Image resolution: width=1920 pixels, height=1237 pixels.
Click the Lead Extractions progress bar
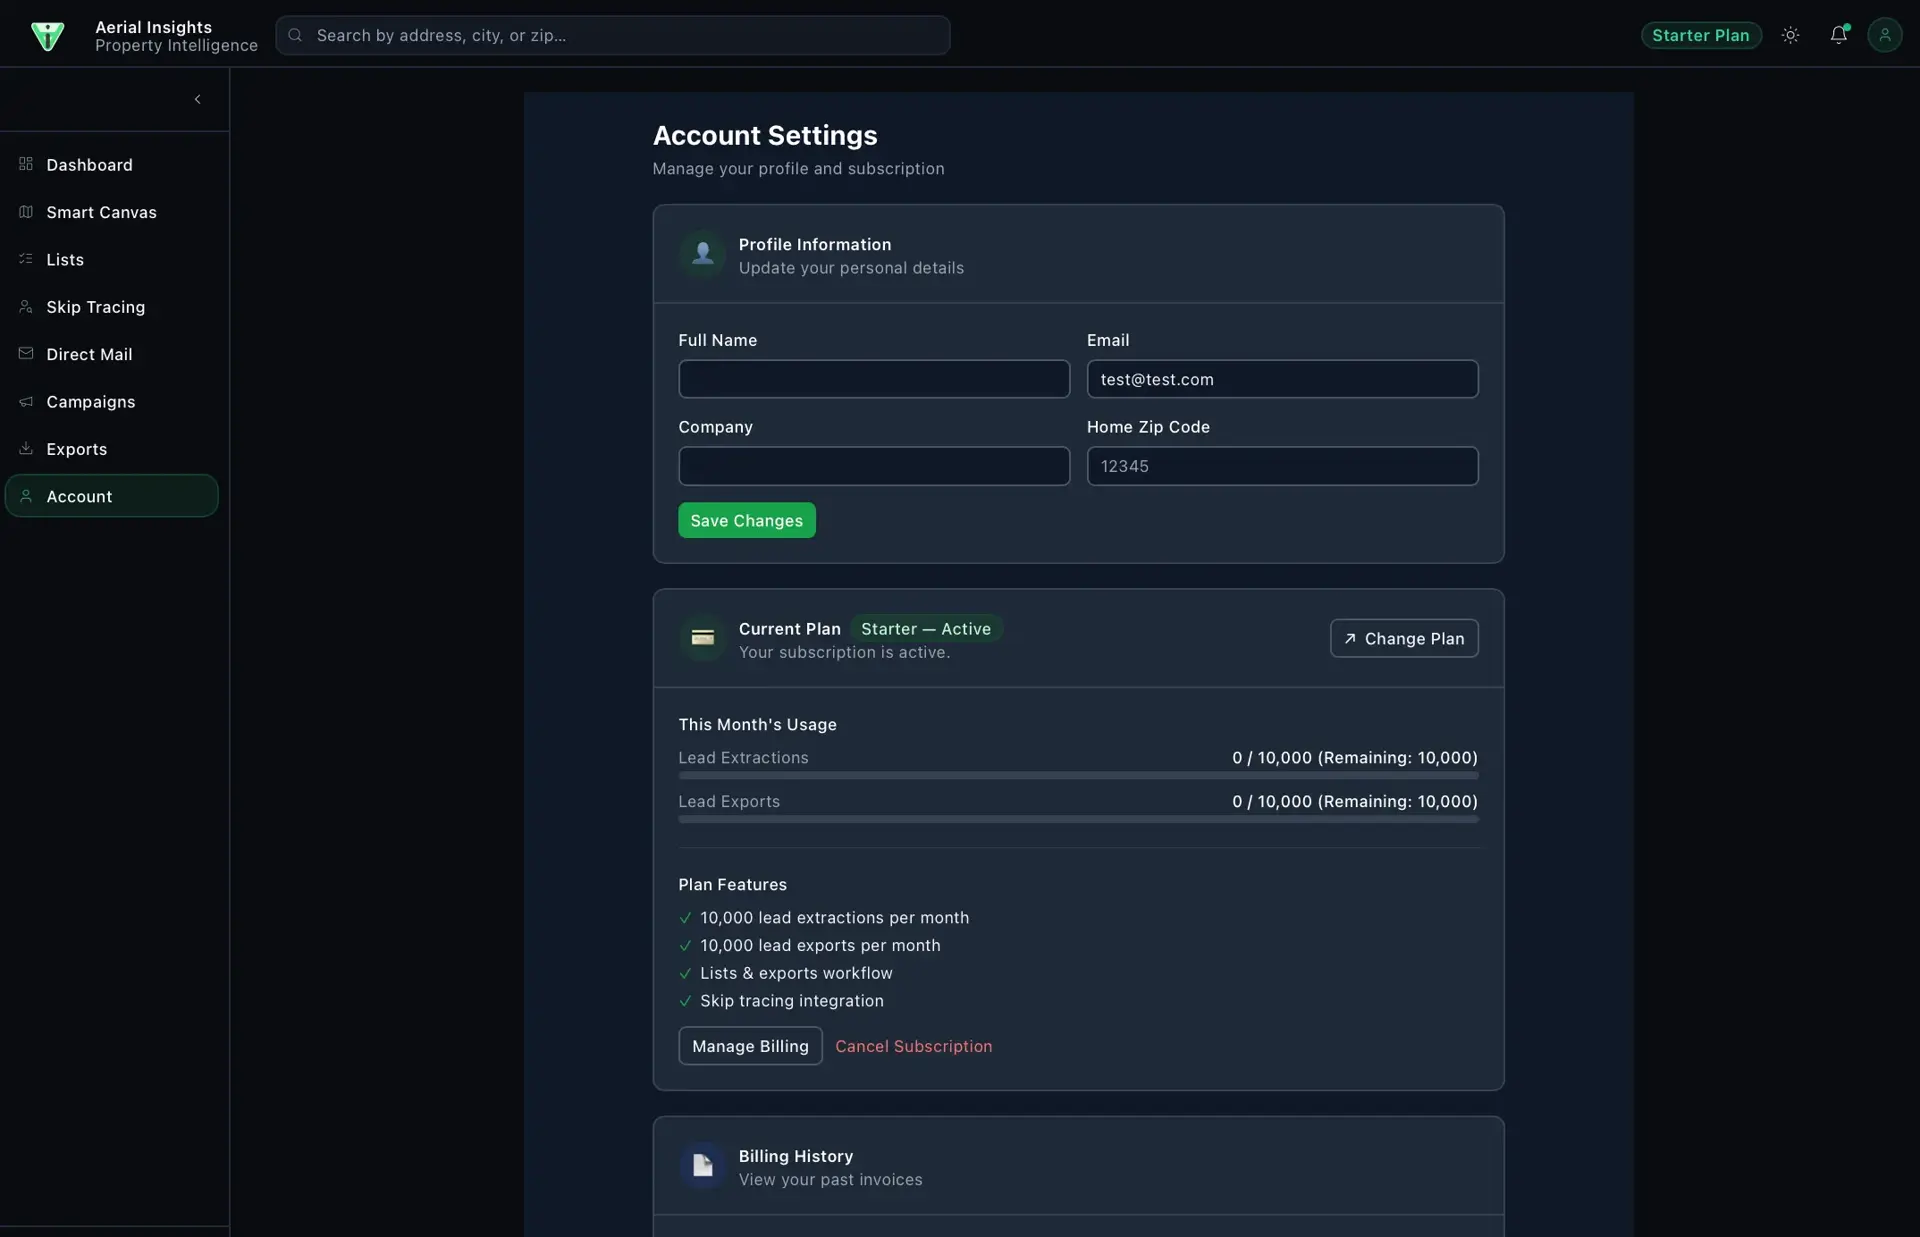tap(1078, 775)
